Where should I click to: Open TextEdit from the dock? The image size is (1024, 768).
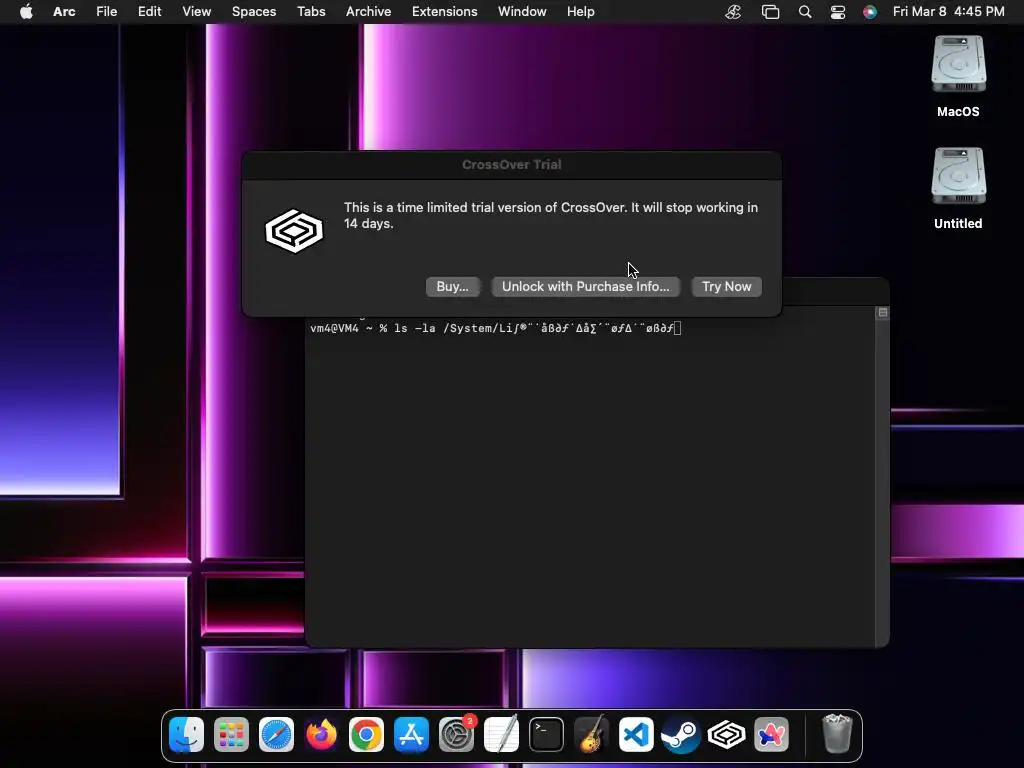[x=502, y=735]
